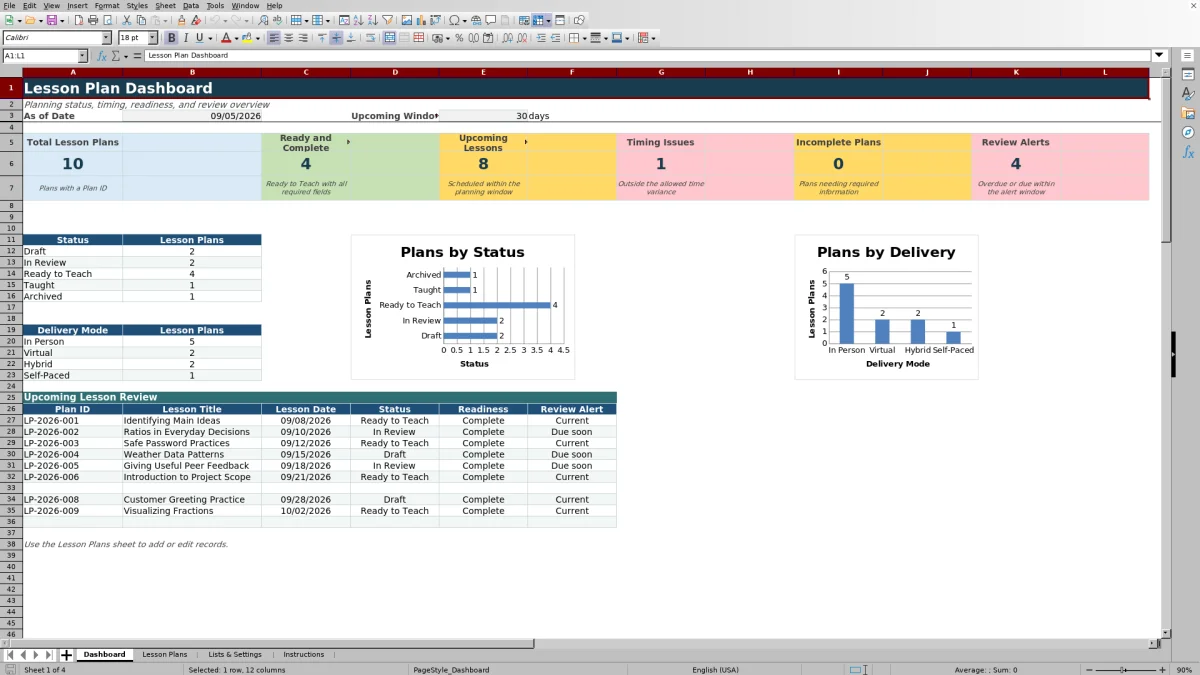Click the Align Right icon

coord(303,38)
